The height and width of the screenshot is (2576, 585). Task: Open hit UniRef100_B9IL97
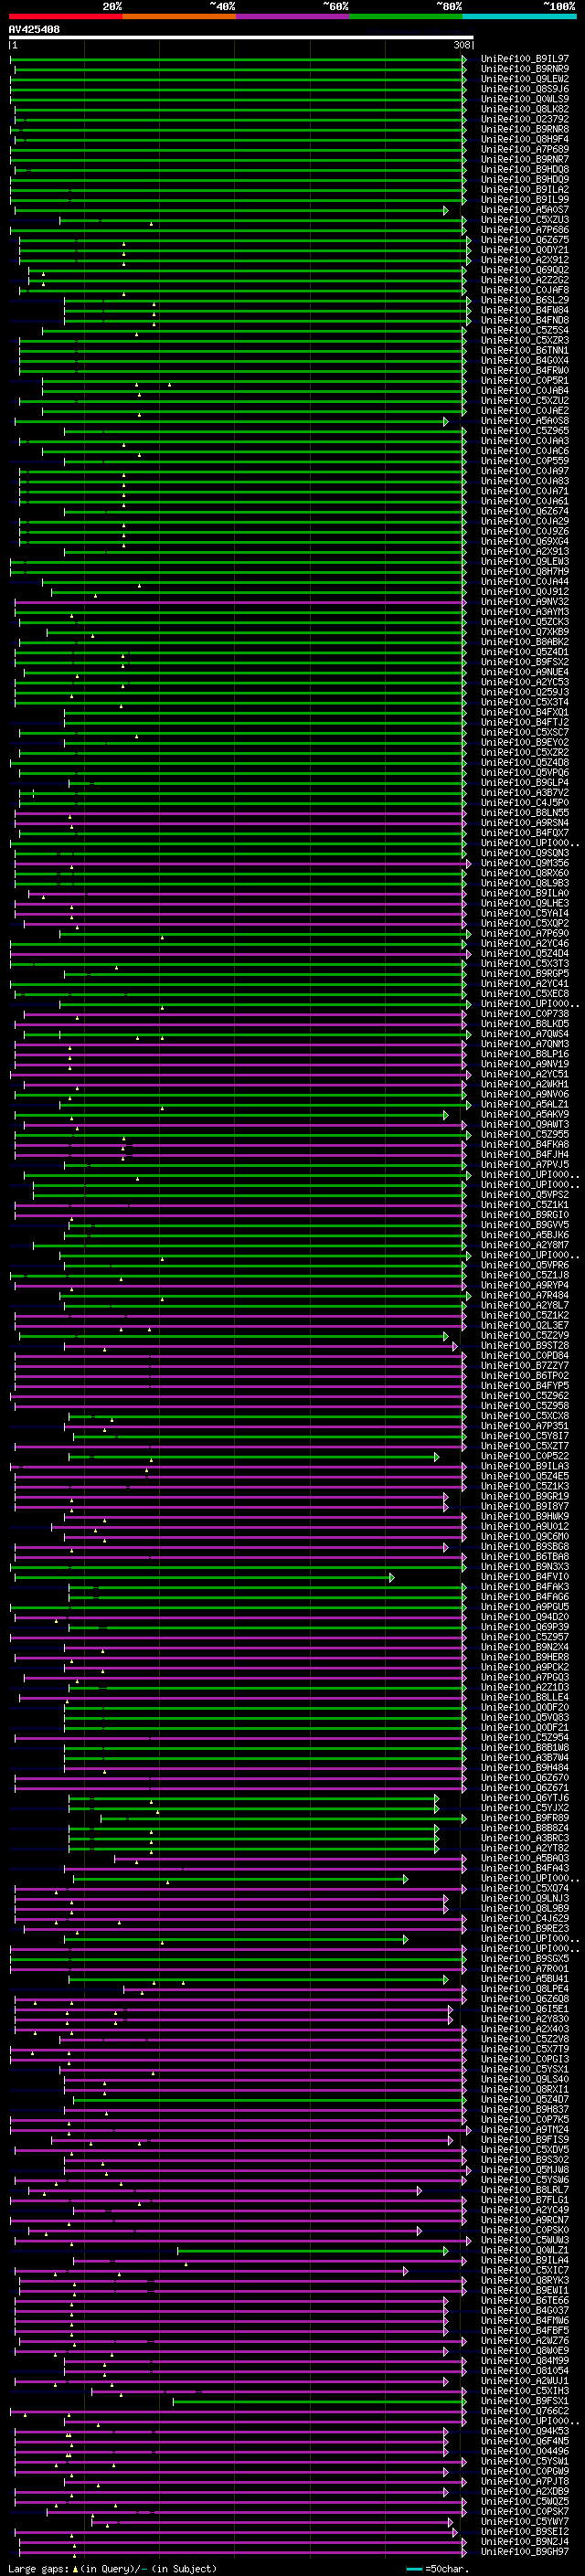(525, 59)
